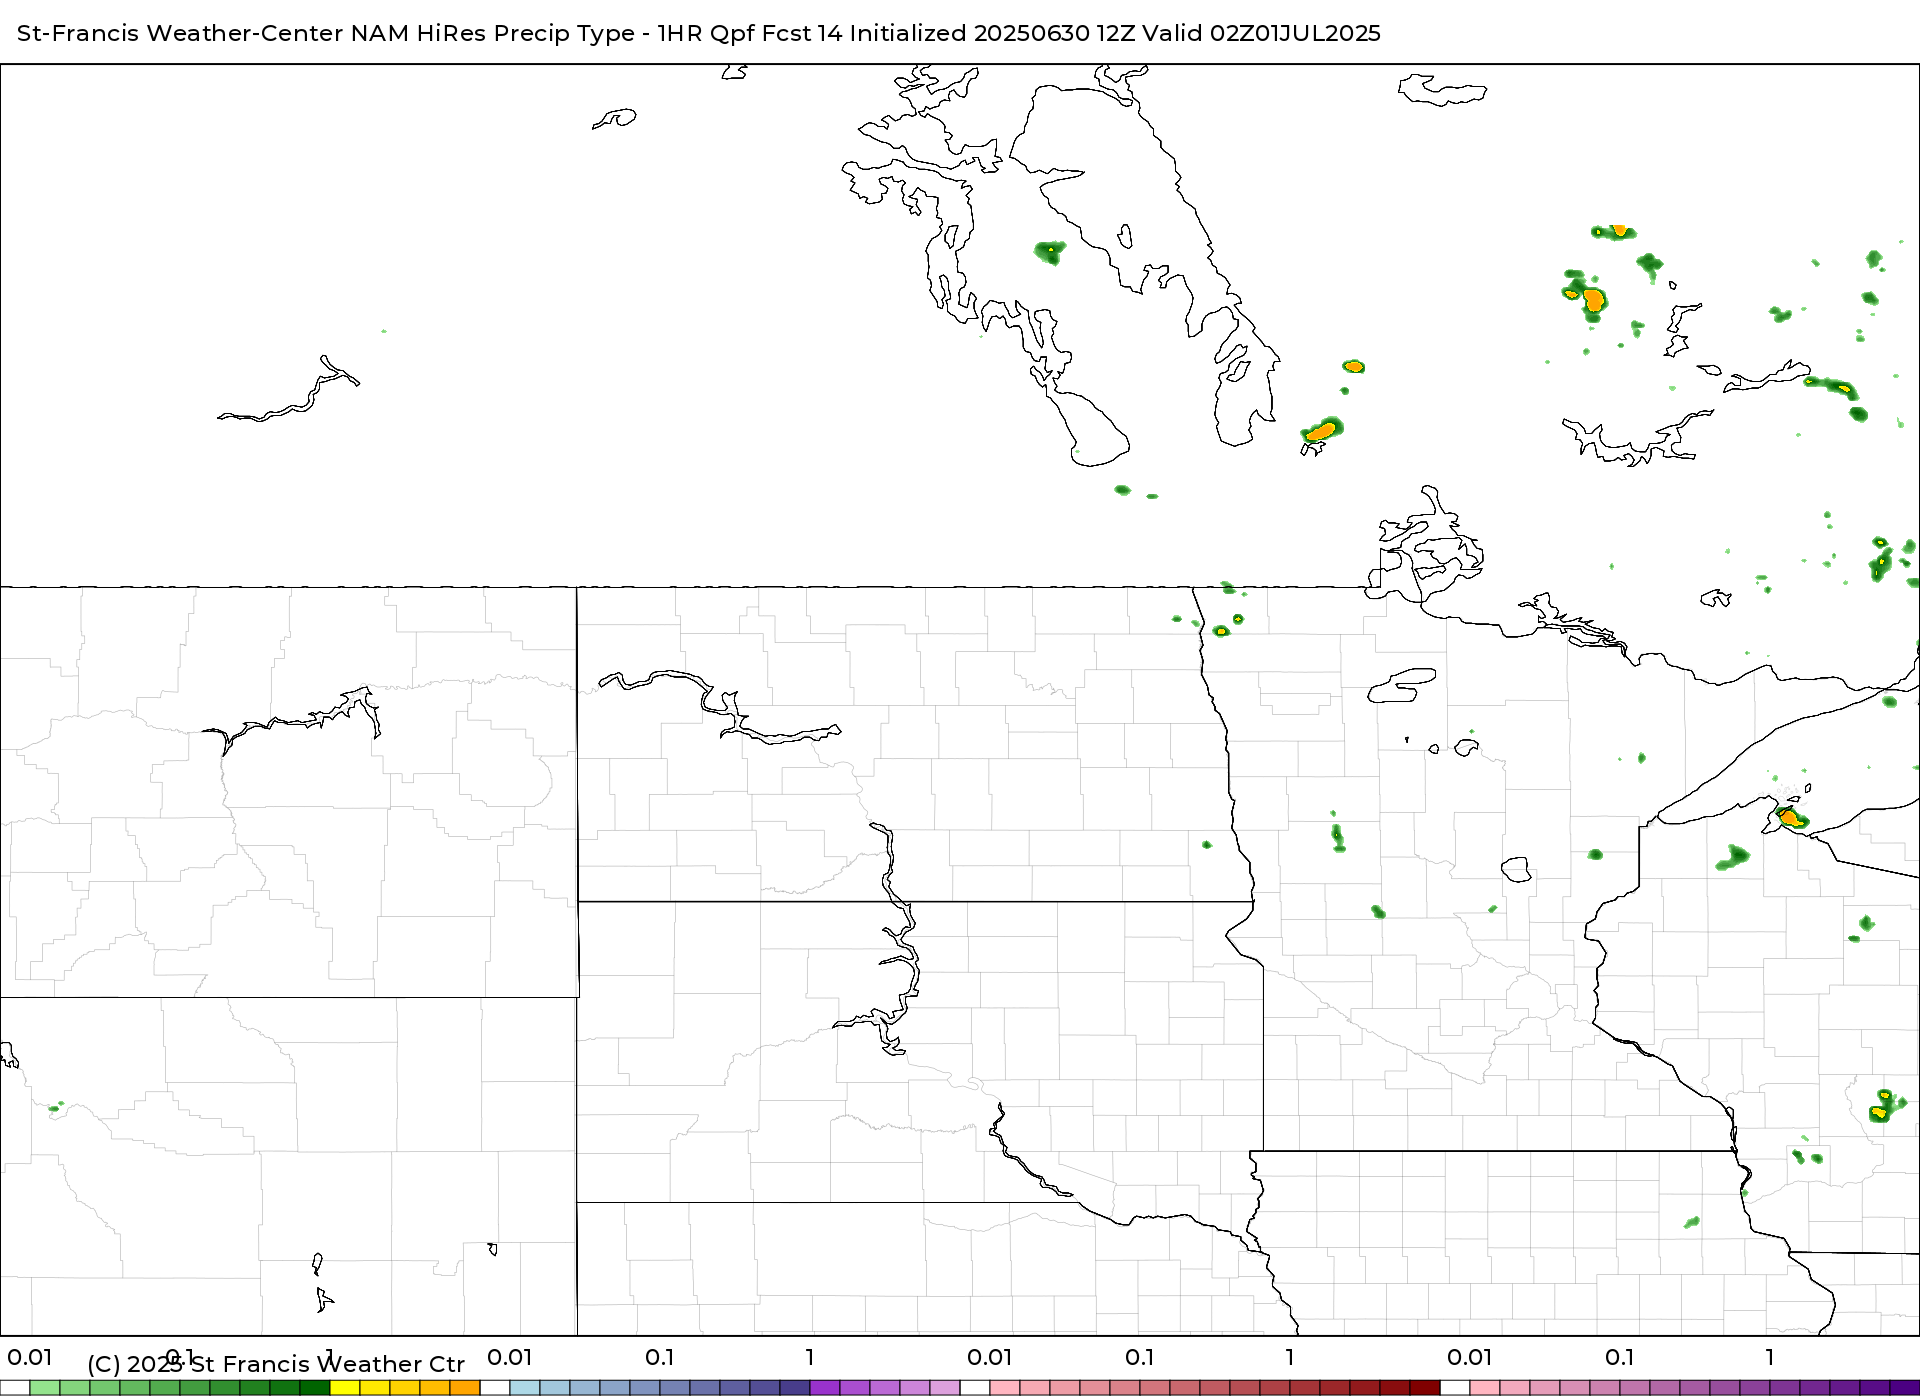
Task: Select the darkest green legend swatch
Action: tap(315, 1388)
